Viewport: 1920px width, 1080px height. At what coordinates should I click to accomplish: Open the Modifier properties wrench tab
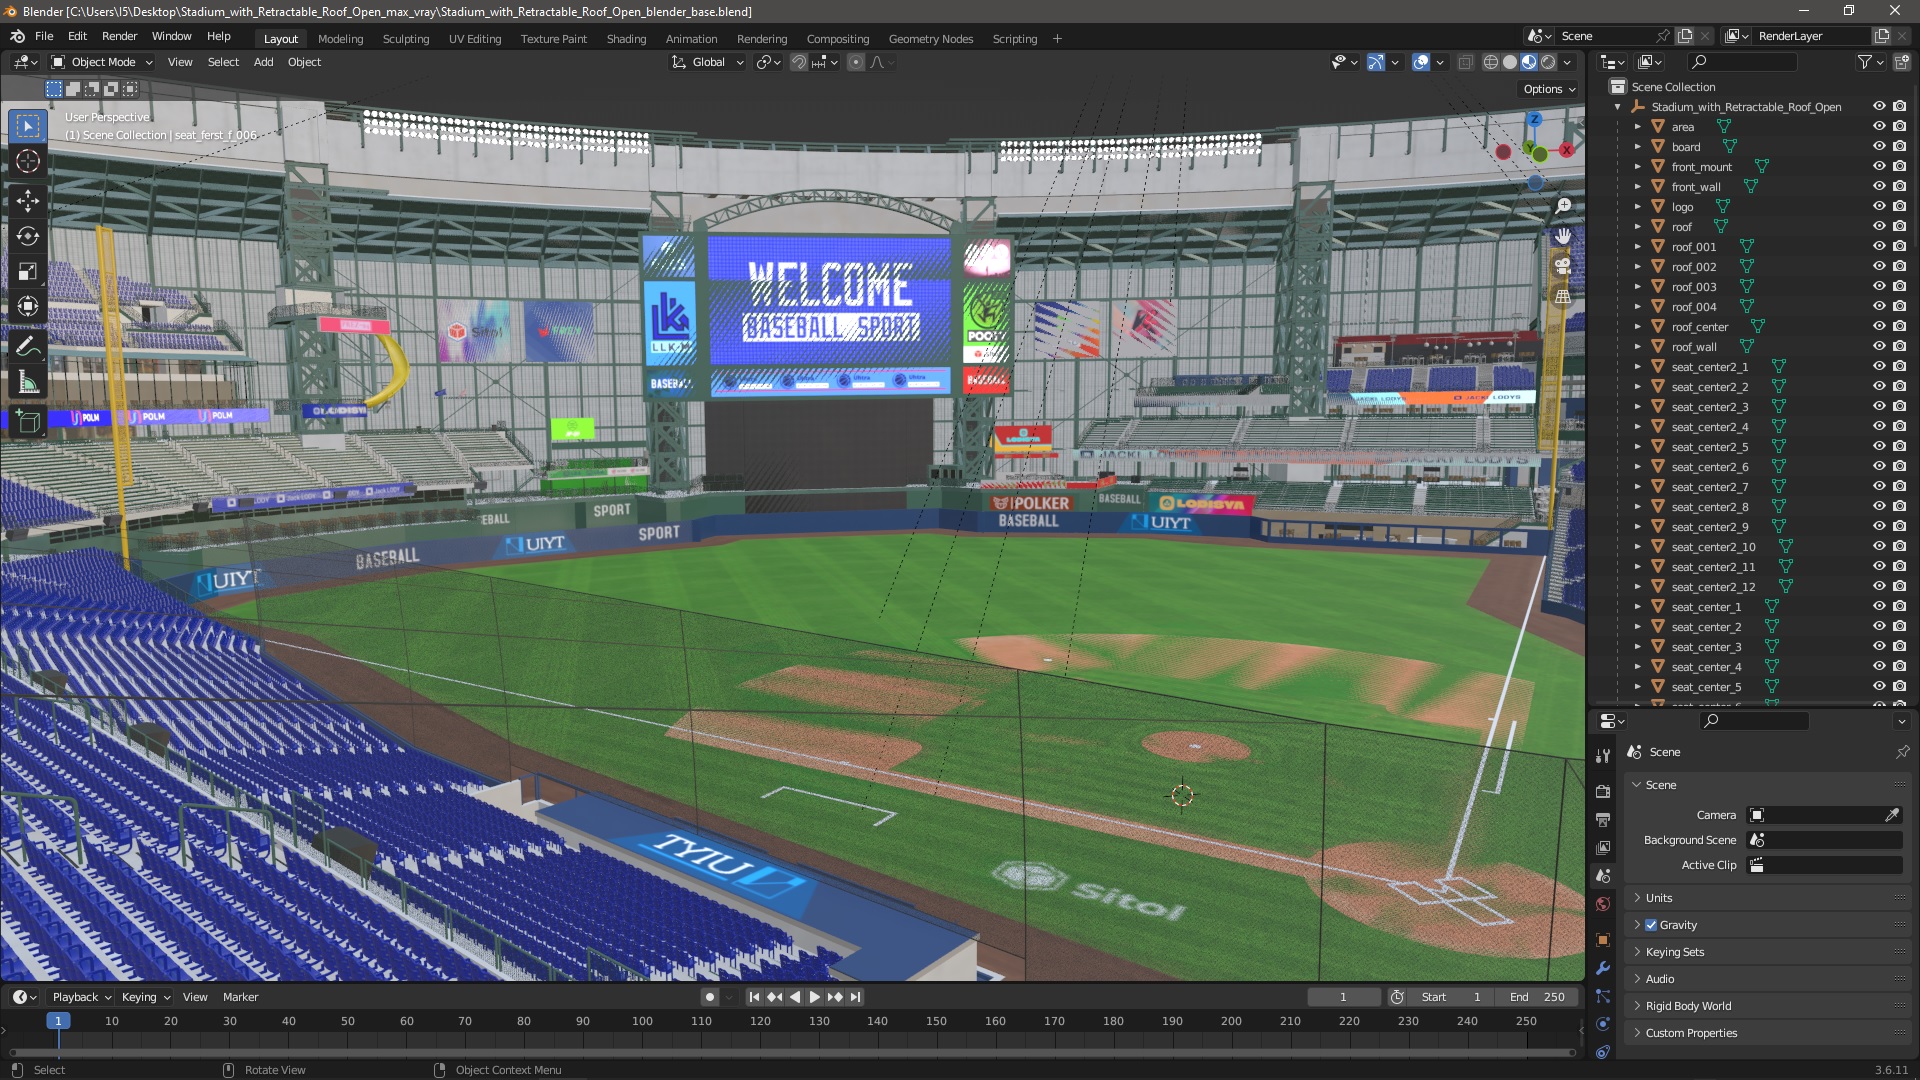(x=1603, y=968)
